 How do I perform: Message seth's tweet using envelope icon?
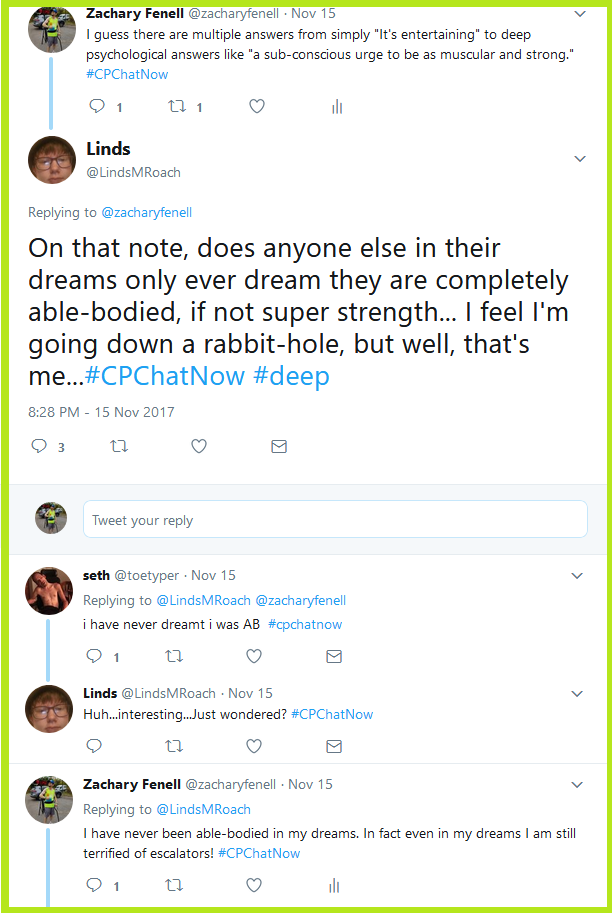click(x=334, y=656)
